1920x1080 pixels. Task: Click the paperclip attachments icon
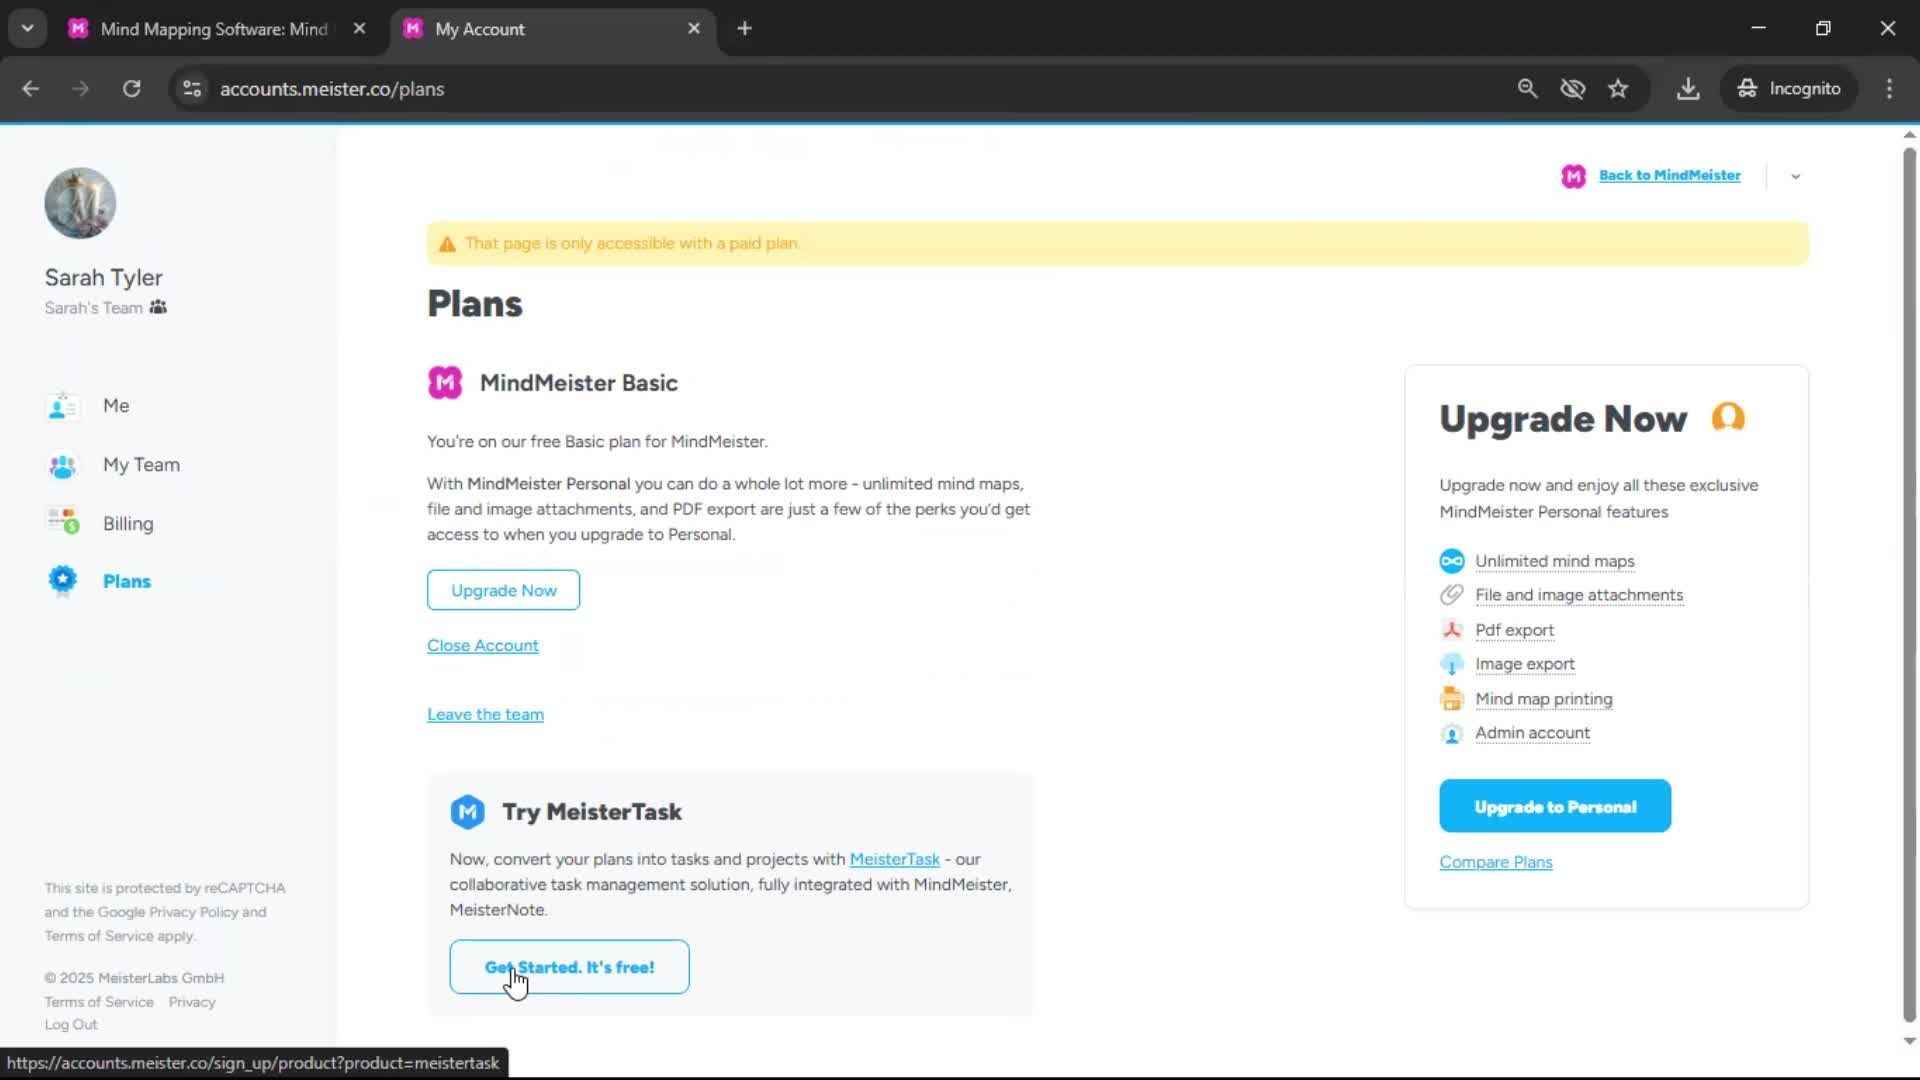click(x=1451, y=595)
